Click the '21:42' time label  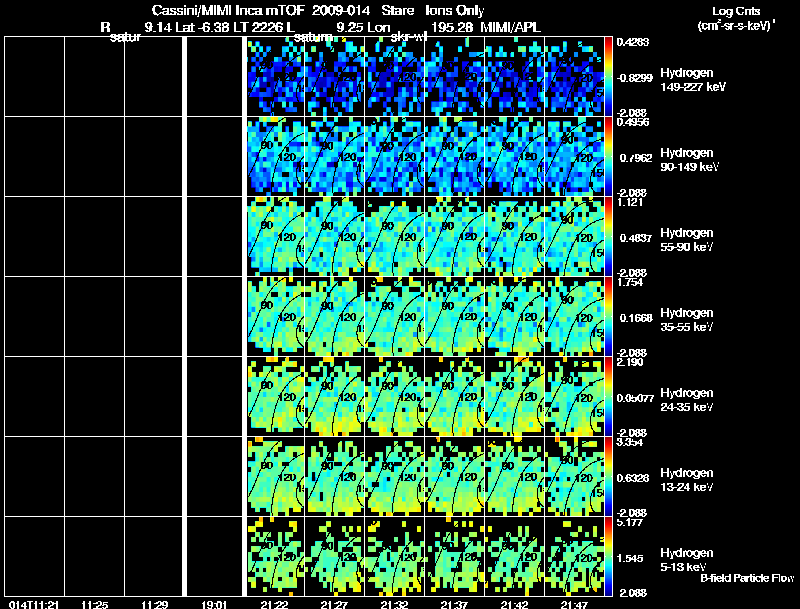click(x=514, y=604)
